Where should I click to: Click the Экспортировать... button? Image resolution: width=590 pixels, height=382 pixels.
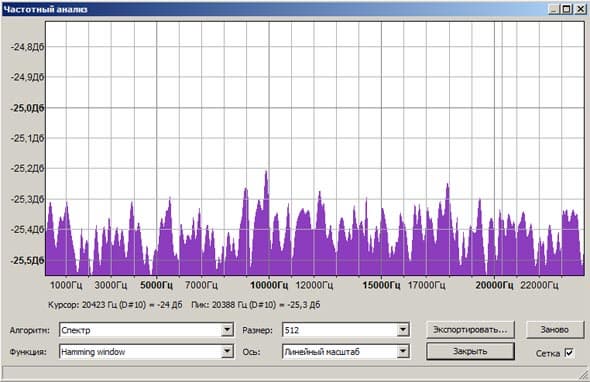coord(470,330)
